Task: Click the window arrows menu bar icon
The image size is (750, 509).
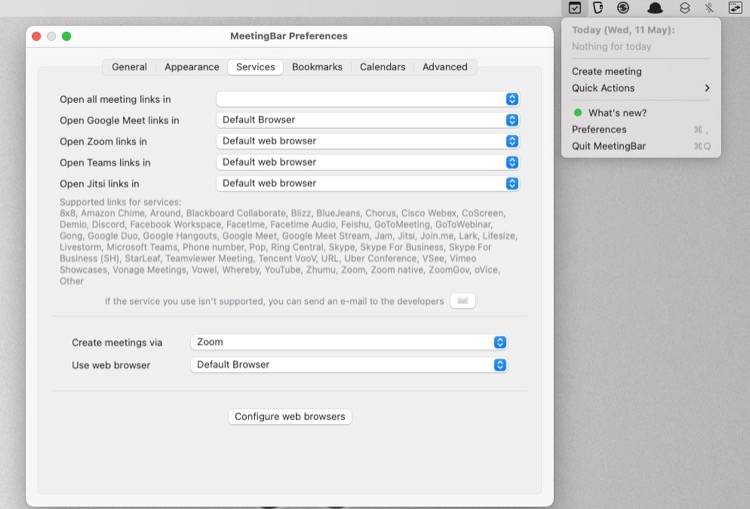Action: [735, 8]
